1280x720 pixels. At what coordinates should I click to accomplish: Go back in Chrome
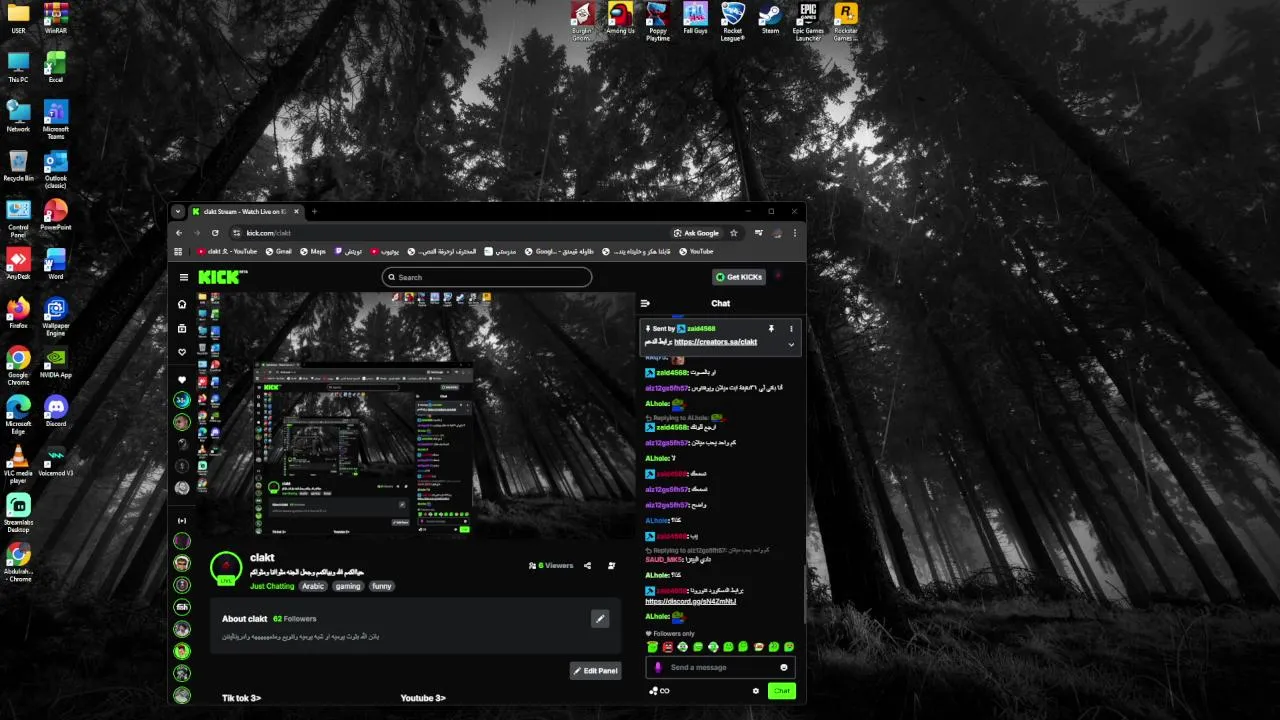(180, 233)
